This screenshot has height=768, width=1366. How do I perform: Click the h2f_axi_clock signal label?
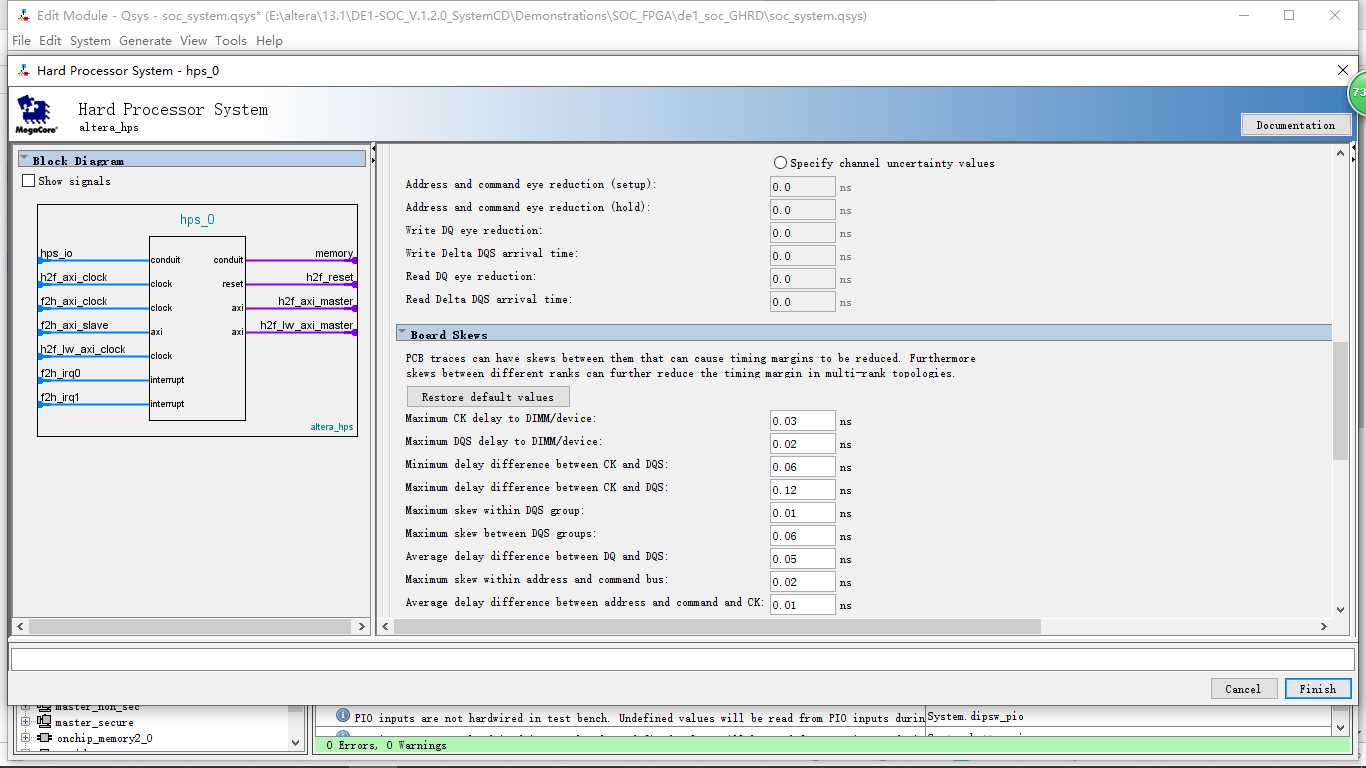(x=74, y=278)
